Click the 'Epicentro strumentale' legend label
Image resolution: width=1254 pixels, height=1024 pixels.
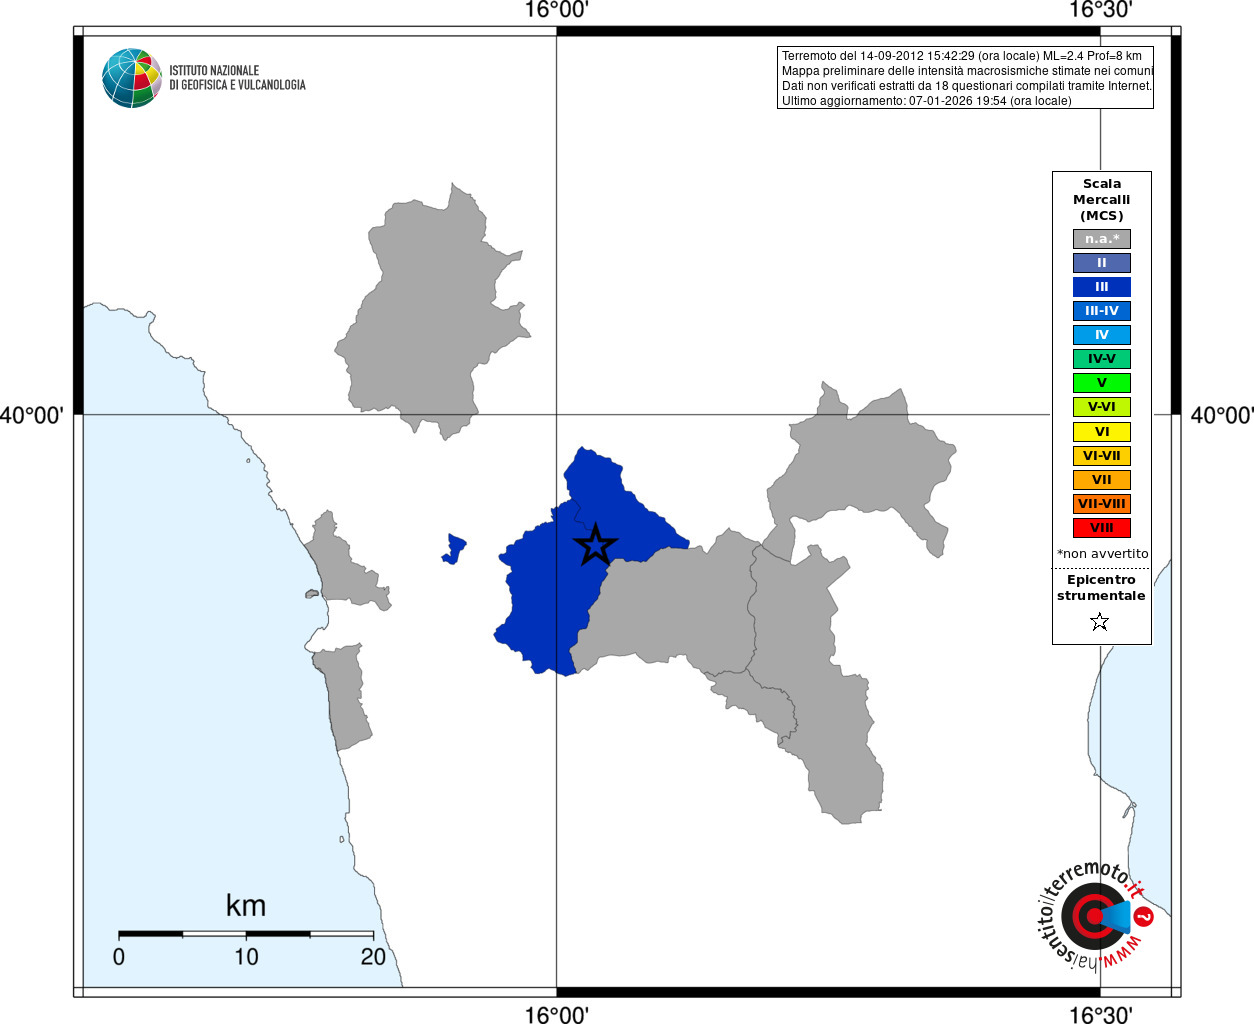[1101, 588]
